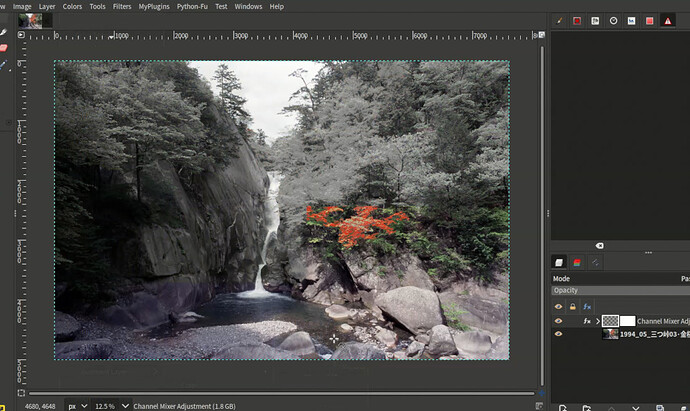Open the layer Mode dropdown

pyautogui.click(x=620, y=279)
